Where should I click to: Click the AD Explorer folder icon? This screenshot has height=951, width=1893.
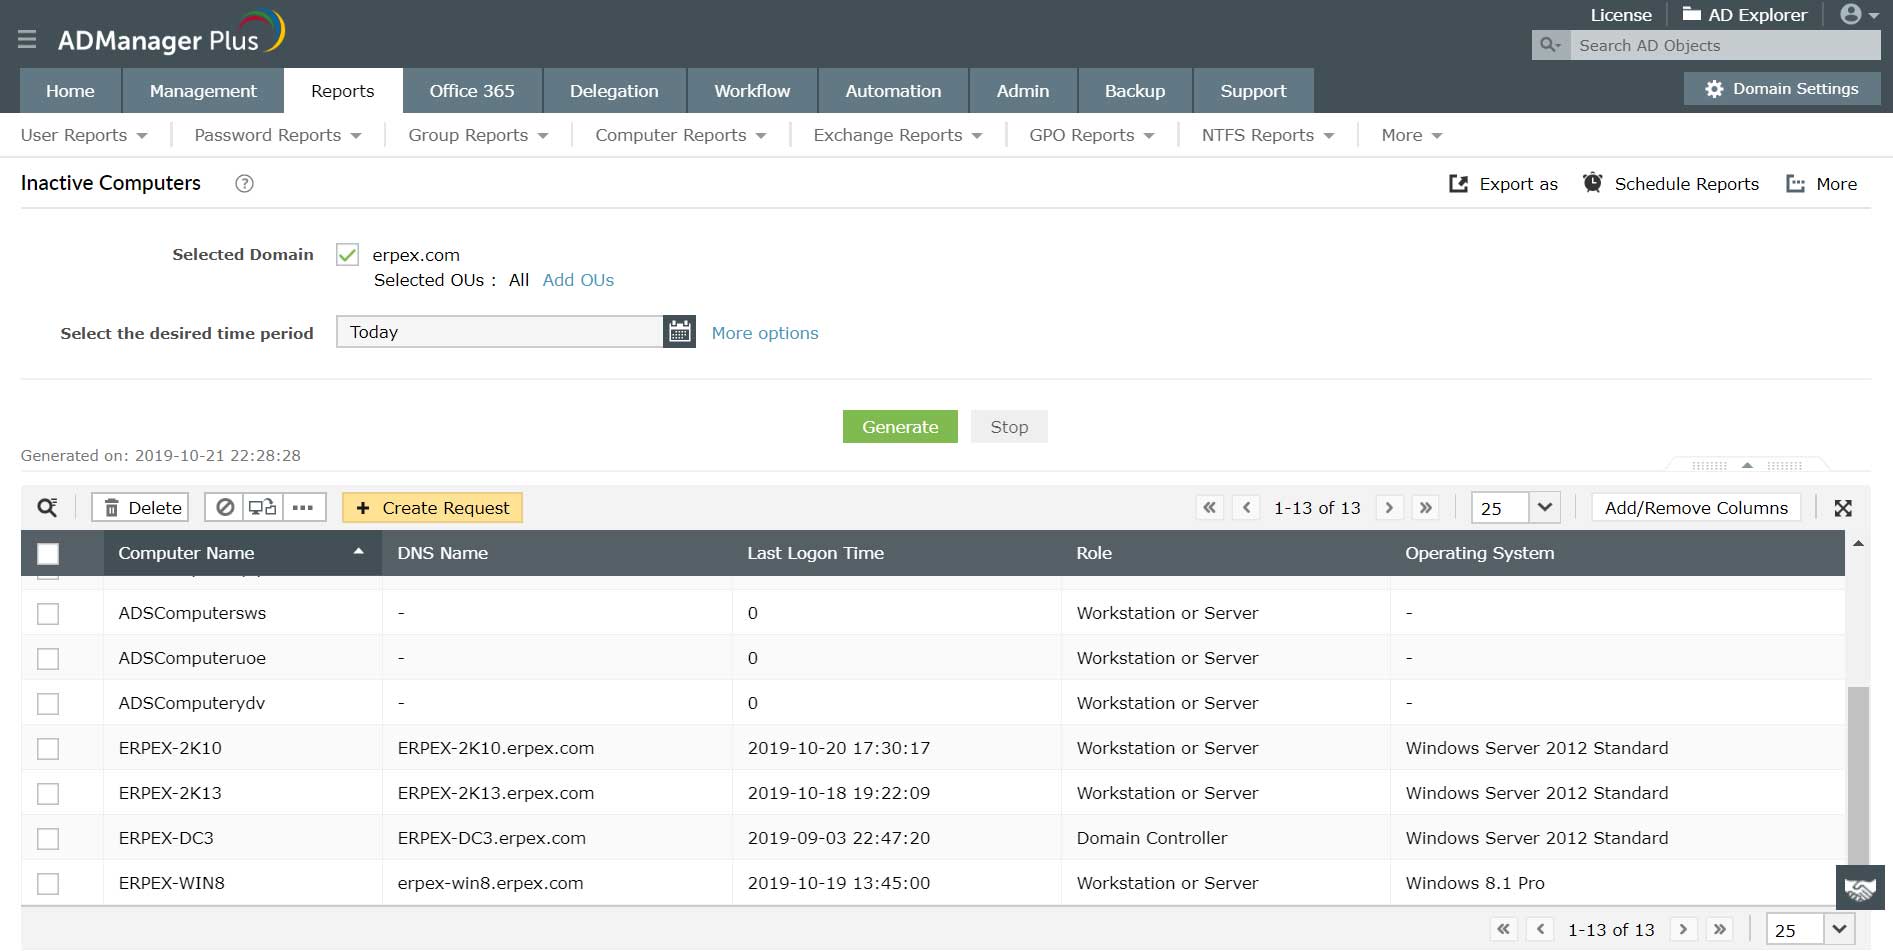pyautogui.click(x=1692, y=14)
